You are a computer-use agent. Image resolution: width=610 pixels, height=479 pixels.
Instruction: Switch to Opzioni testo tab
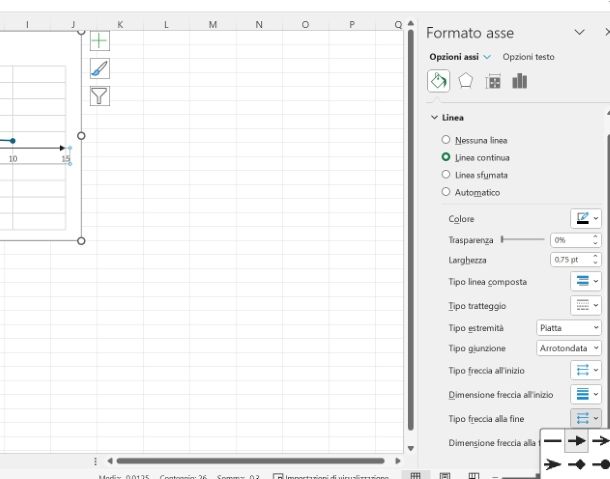pos(528,57)
